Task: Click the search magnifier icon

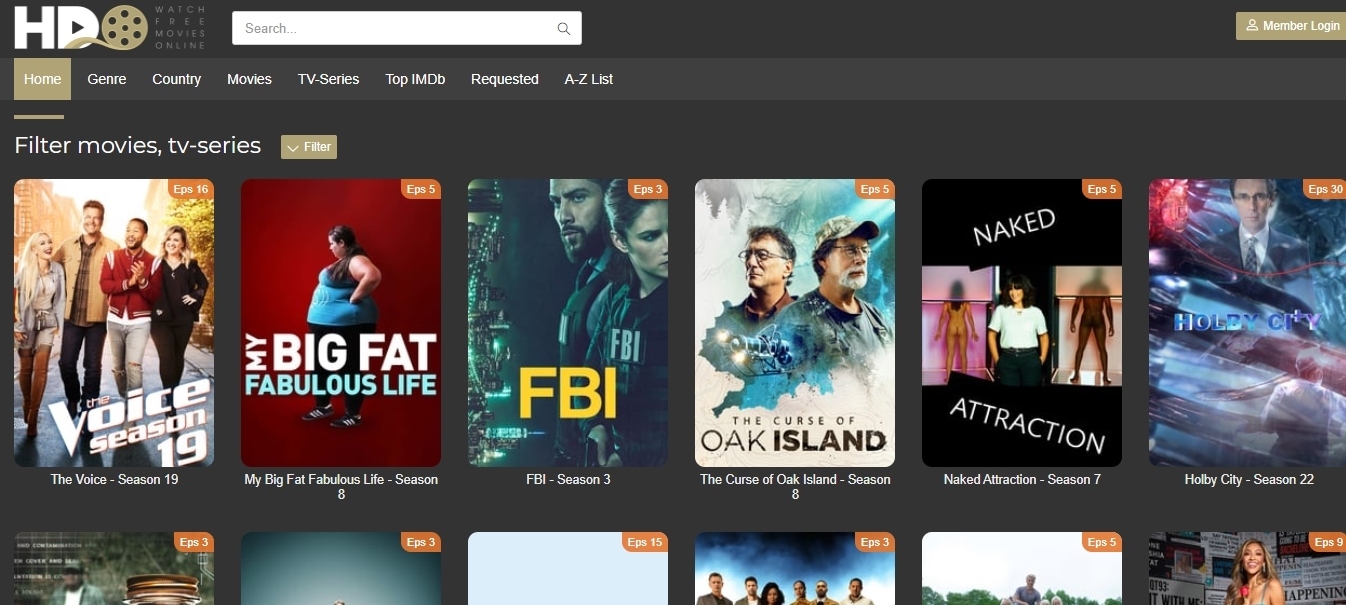Action: (564, 29)
